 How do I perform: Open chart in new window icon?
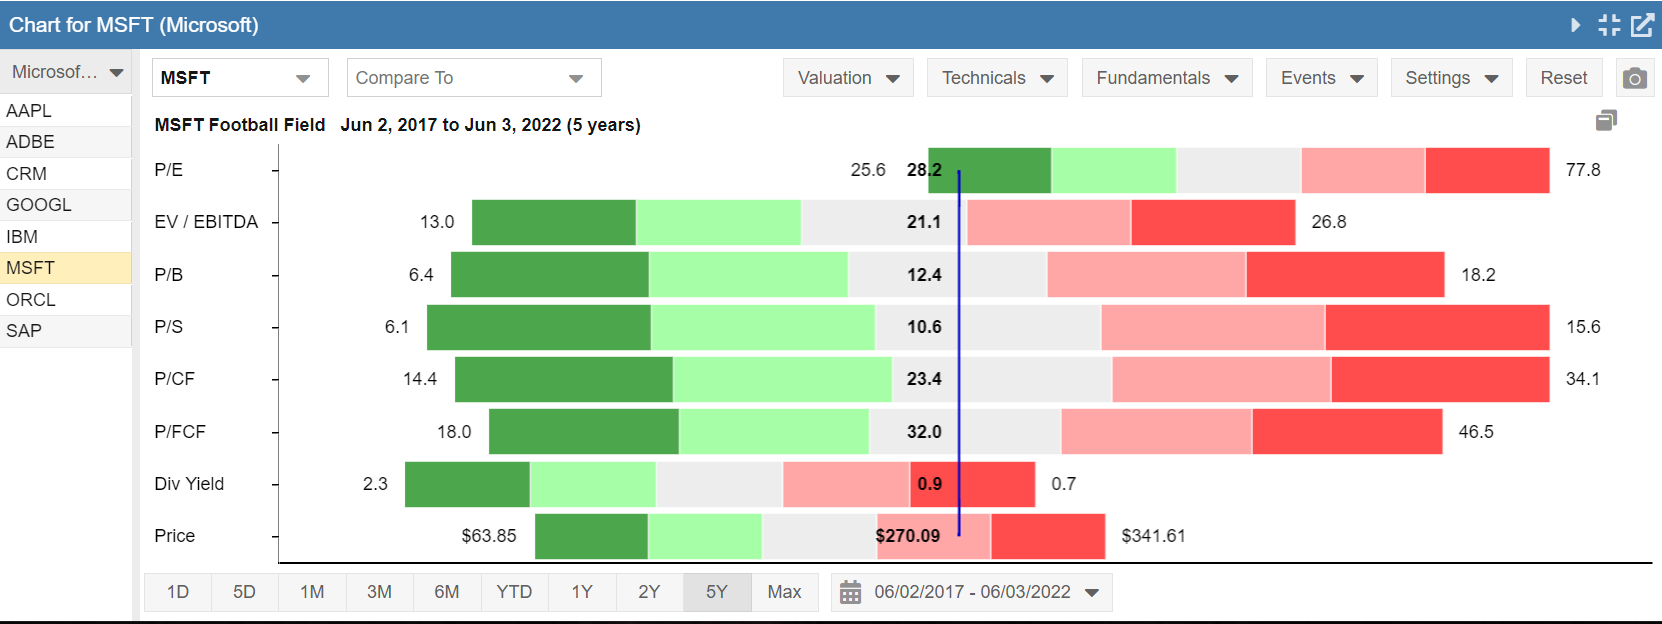(1642, 25)
